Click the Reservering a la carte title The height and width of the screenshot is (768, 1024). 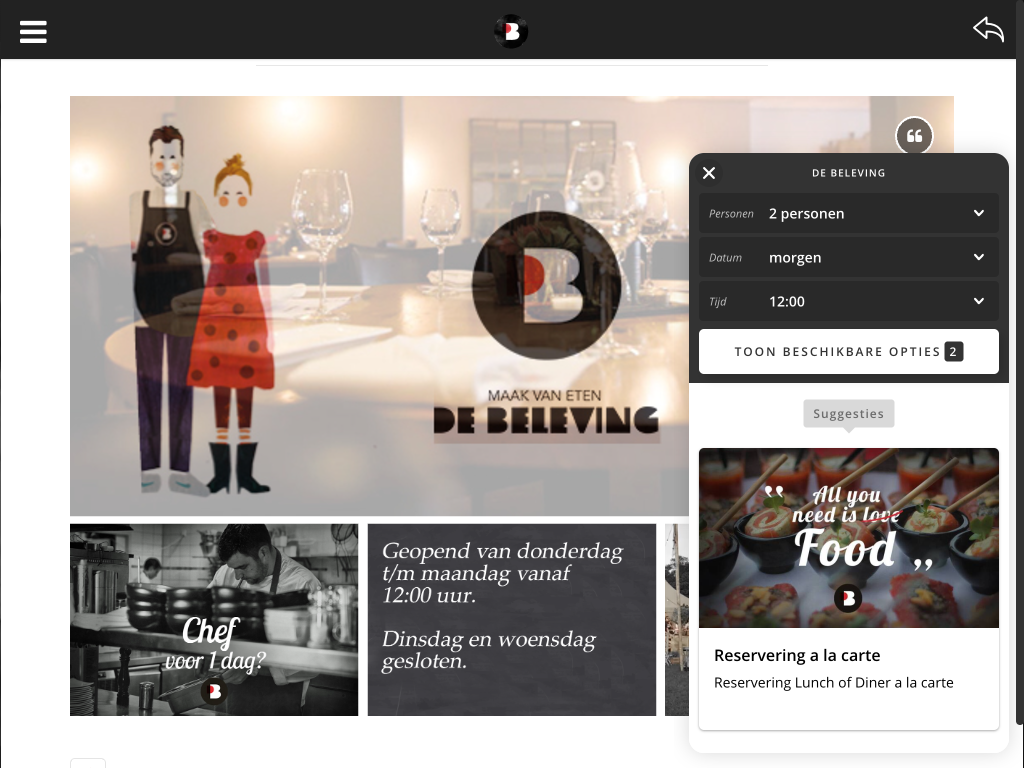click(797, 656)
